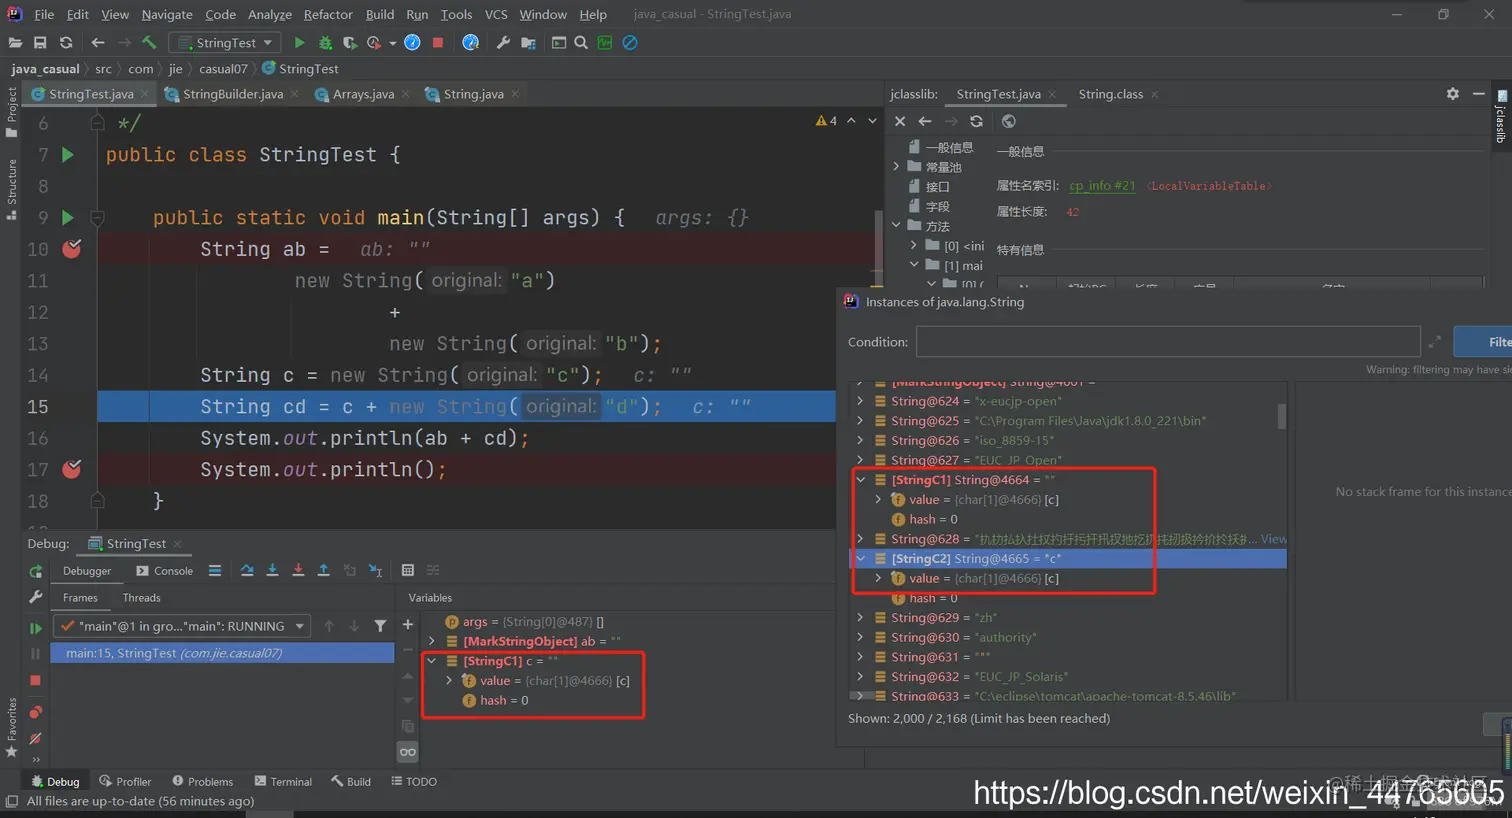Resume program with green play-bar icon
The width and height of the screenshot is (1512, 818).
pyautogui.click(x=36, y=628)
